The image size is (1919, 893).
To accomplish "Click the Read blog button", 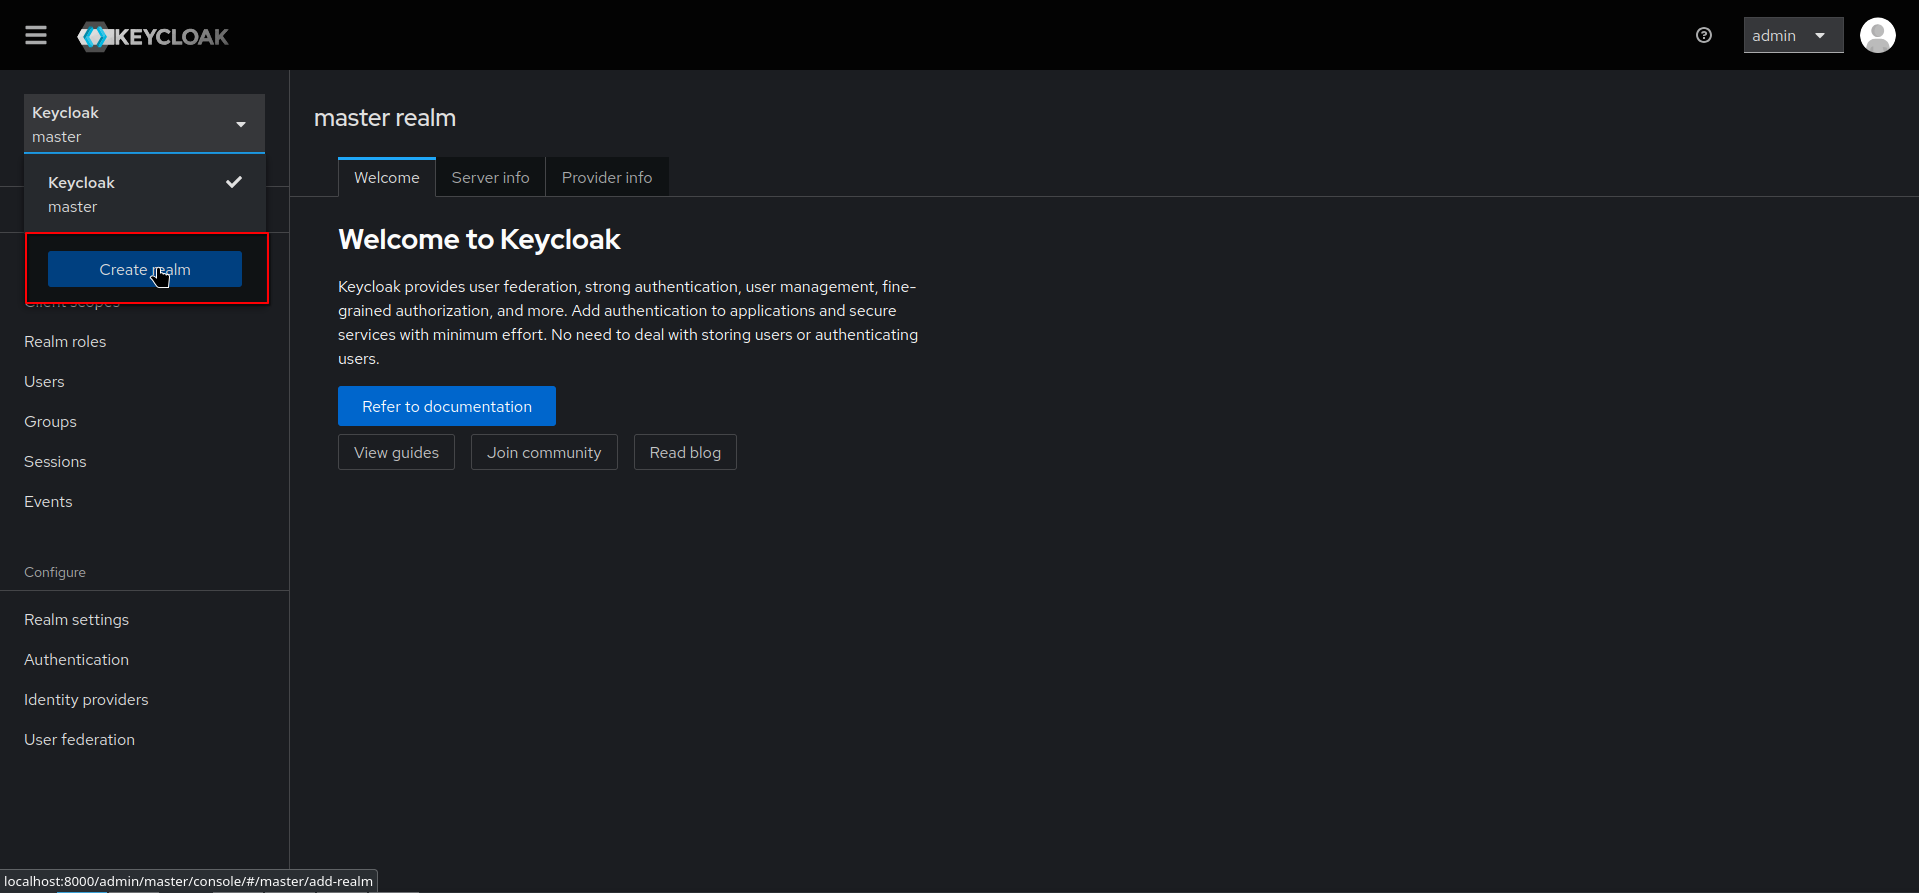I will pos(685,452).
